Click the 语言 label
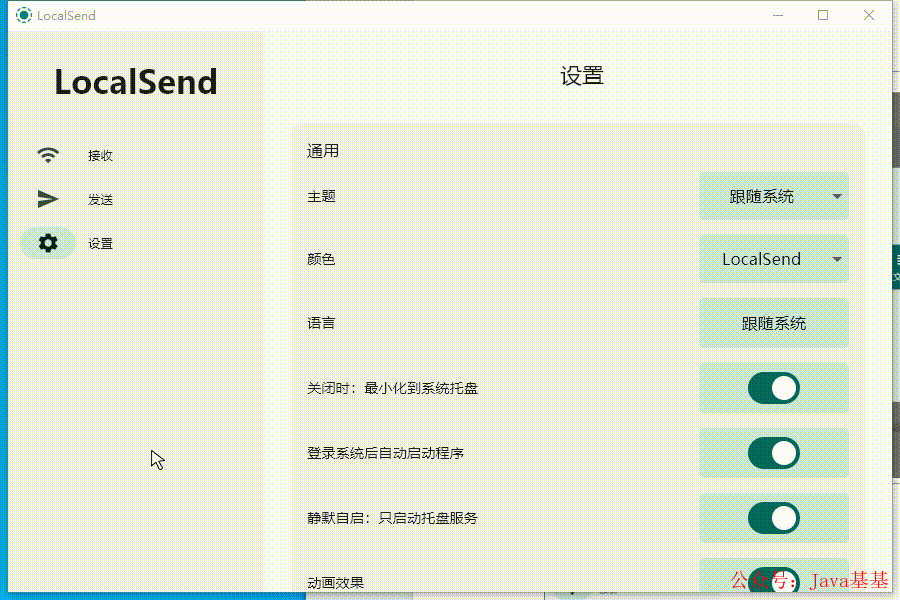Screen dimensions: 900x600 [321, 323]
